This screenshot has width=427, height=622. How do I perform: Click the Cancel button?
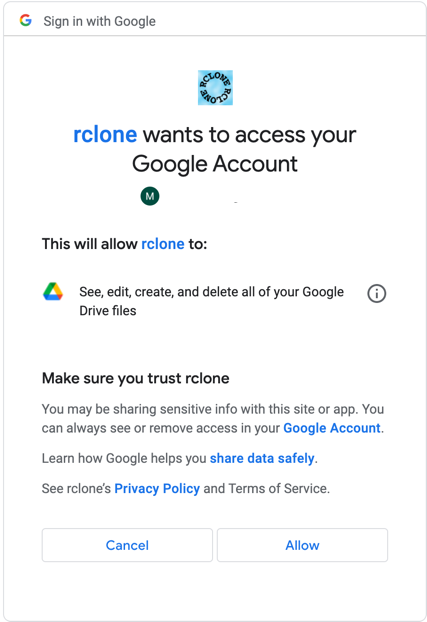[127, 545]
